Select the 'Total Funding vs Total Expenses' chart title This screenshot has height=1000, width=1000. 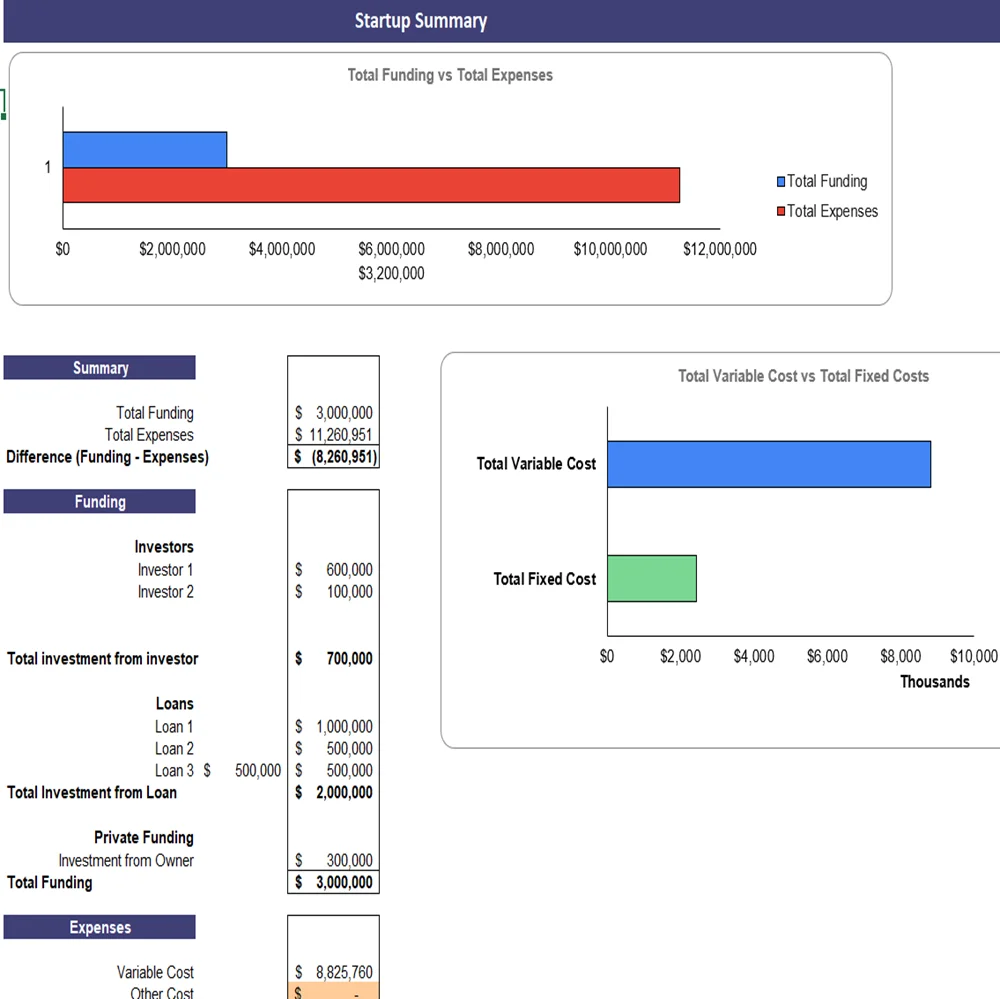(x=450, y=75)
